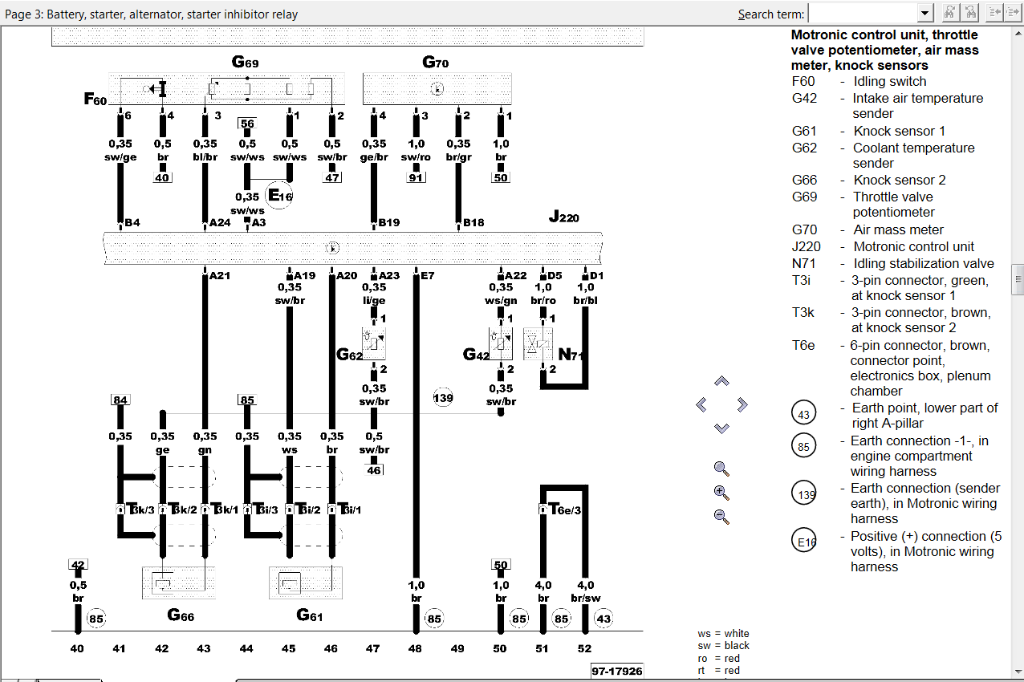Pan the diagram right with arrow
This screenshot has width=1024, height=682.
click(x=742, y=405)
